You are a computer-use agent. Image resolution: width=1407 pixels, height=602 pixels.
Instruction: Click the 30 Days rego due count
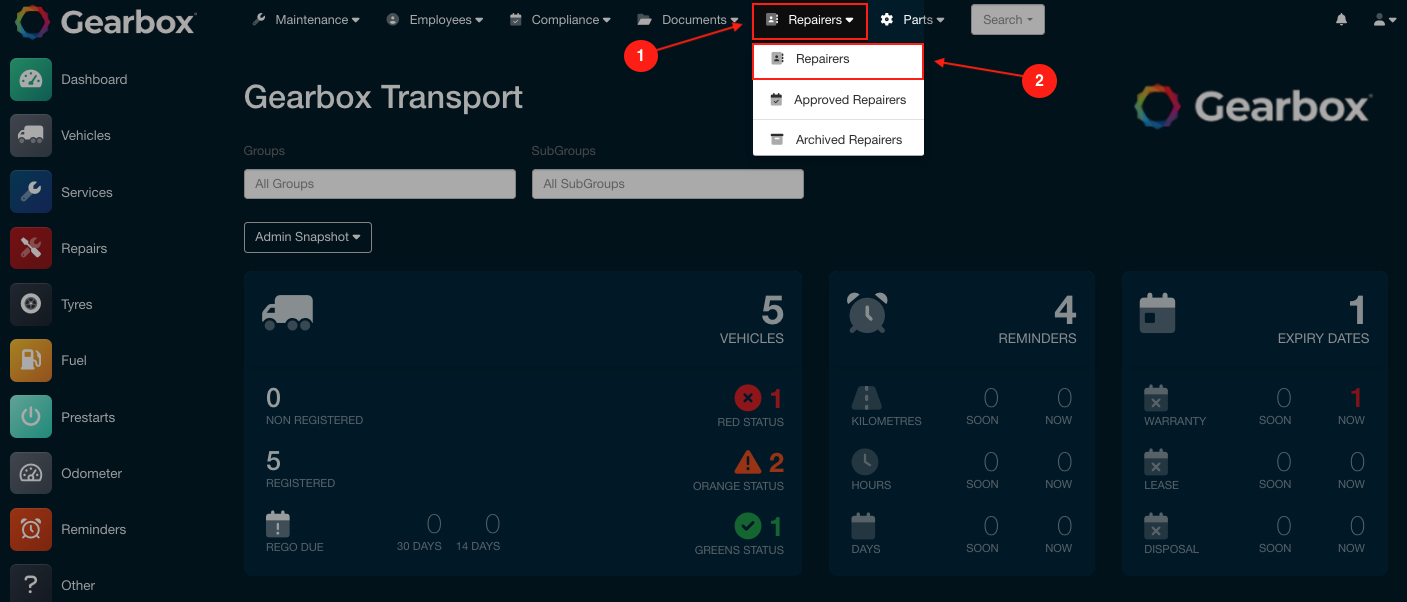click(x=434, y=524)
